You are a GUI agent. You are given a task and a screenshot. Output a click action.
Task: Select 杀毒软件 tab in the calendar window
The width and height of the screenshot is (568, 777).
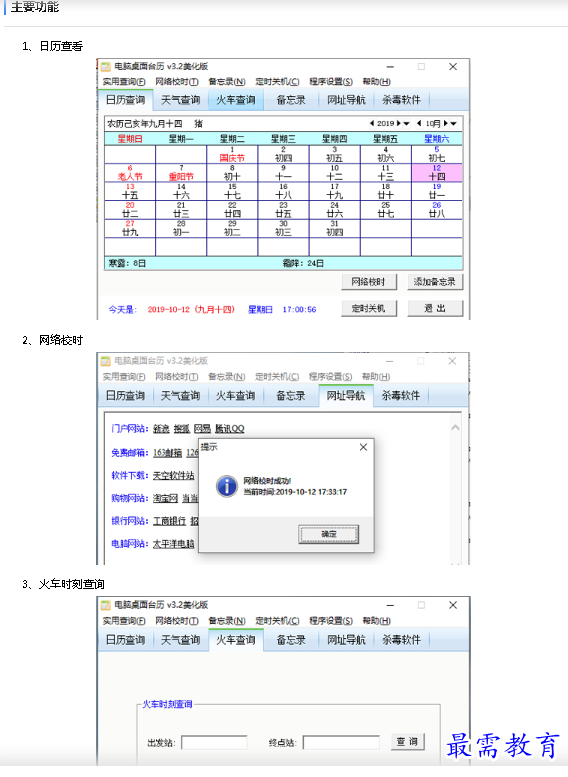[x=401, y=100]
